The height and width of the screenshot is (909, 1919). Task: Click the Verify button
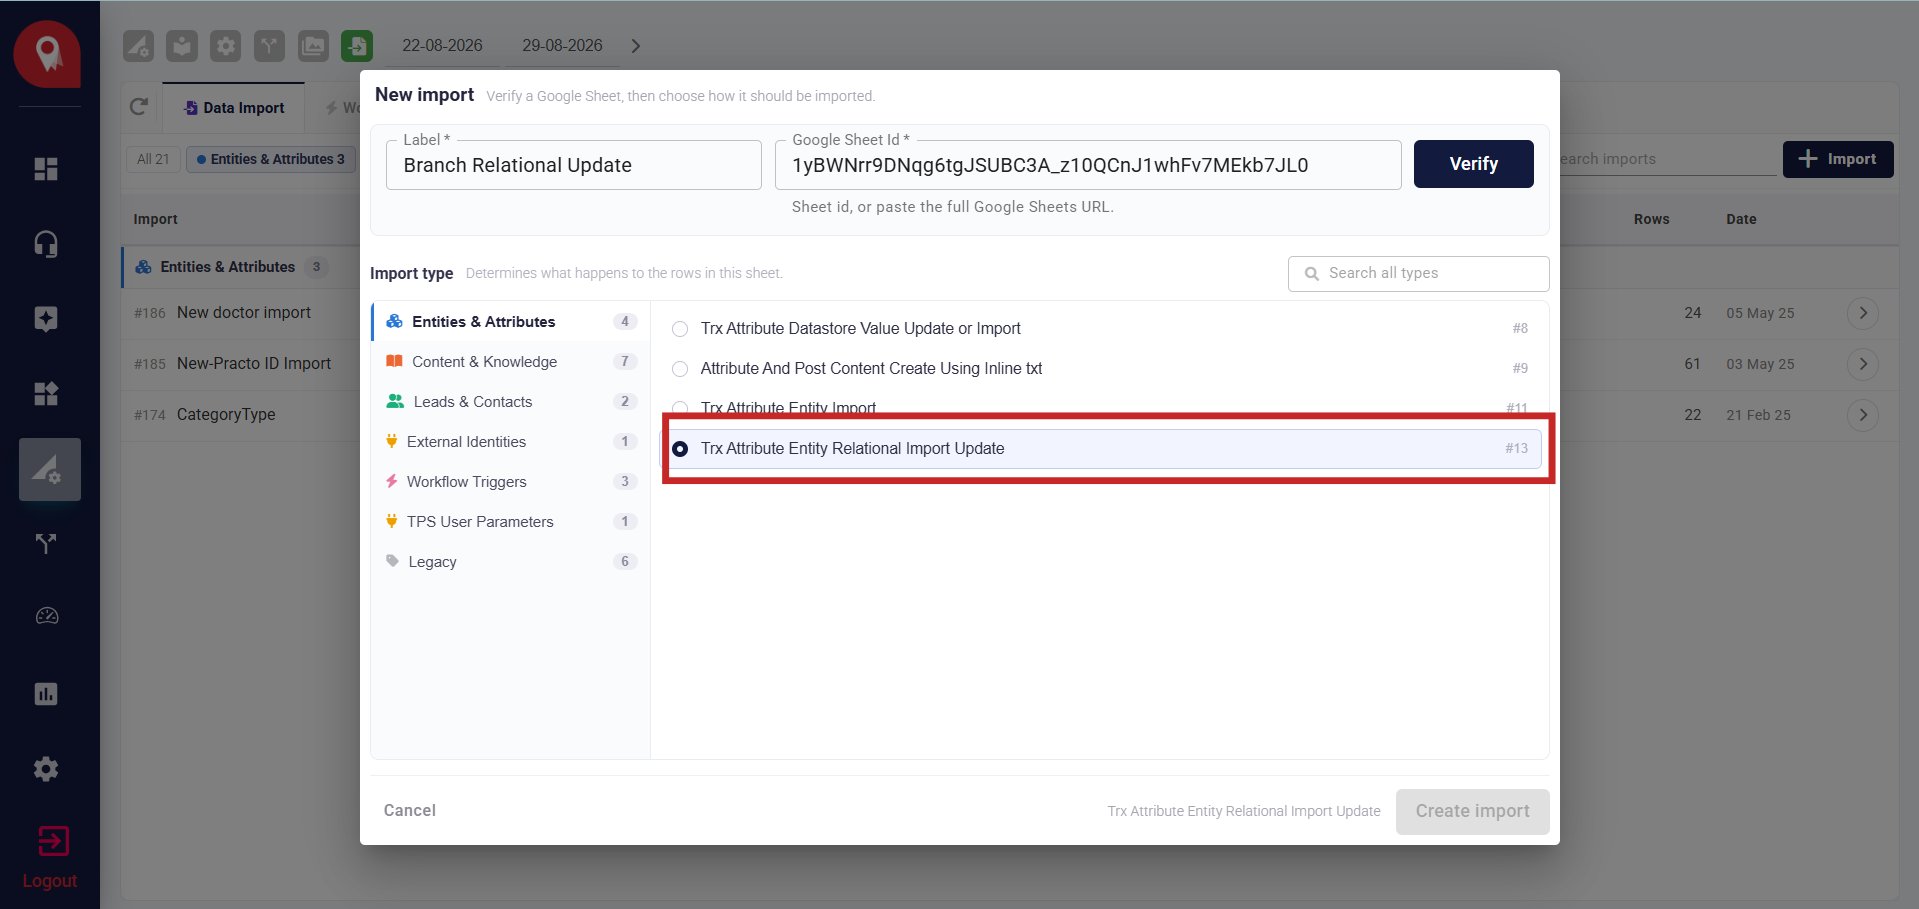coord(1473,164)
